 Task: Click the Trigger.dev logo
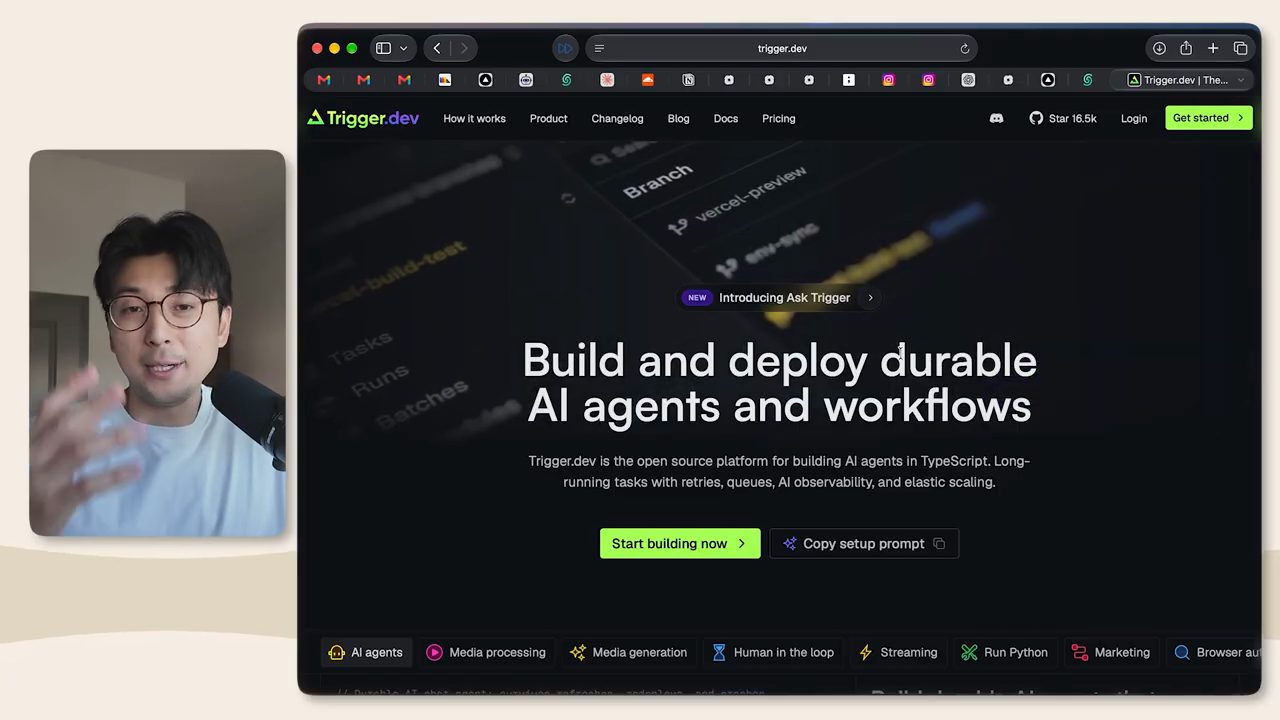363,118
